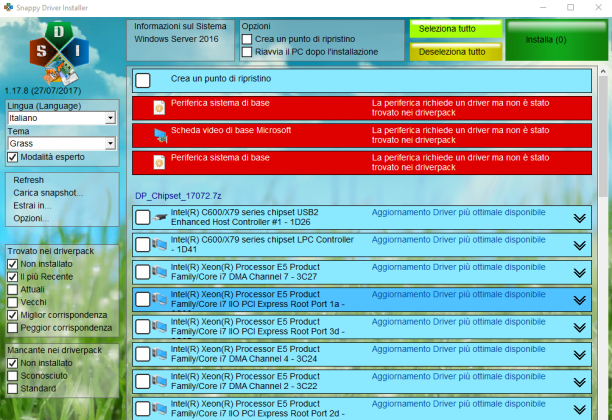
Task: Click the SDI hexagon logo
Action: (59, 53)
